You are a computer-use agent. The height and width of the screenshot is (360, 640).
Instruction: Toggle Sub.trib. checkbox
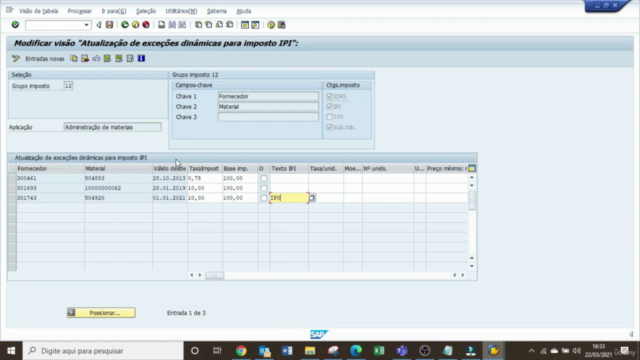(x=329, y=127)
